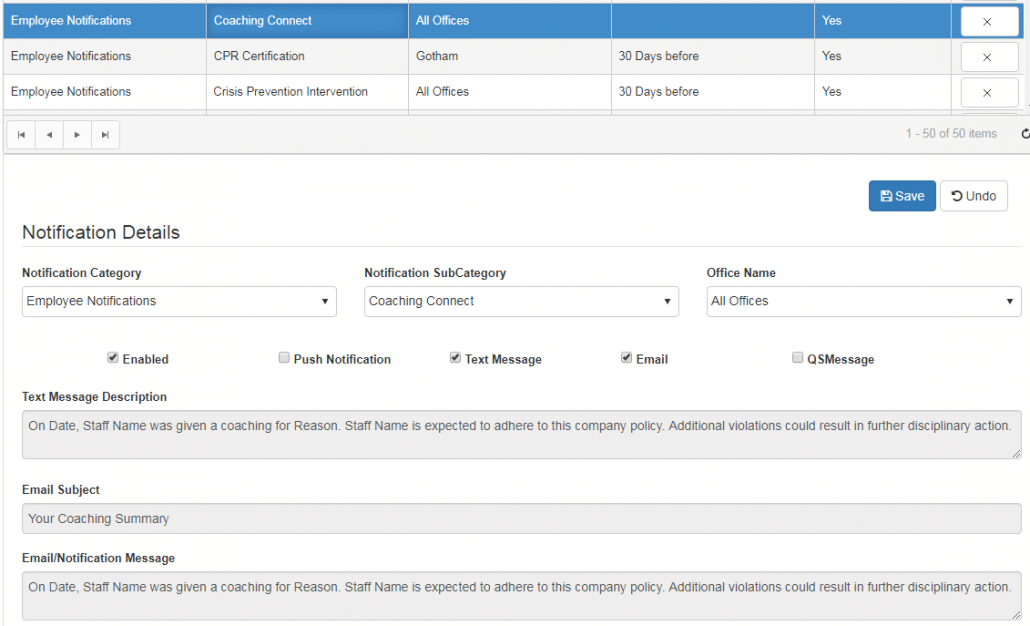Disable the Text Message checkbox
This screenshot has height=626, width=1030.
(x=455, y=357)
